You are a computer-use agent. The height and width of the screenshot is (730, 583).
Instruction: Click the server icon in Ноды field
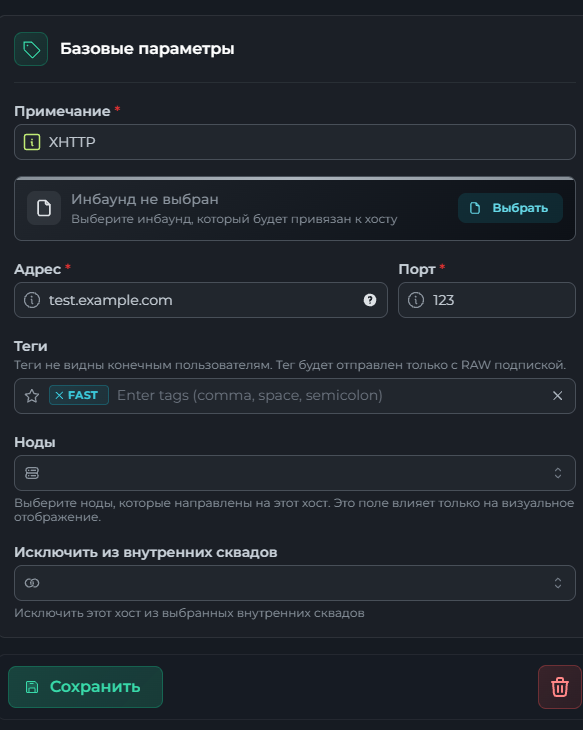point(32,473)
